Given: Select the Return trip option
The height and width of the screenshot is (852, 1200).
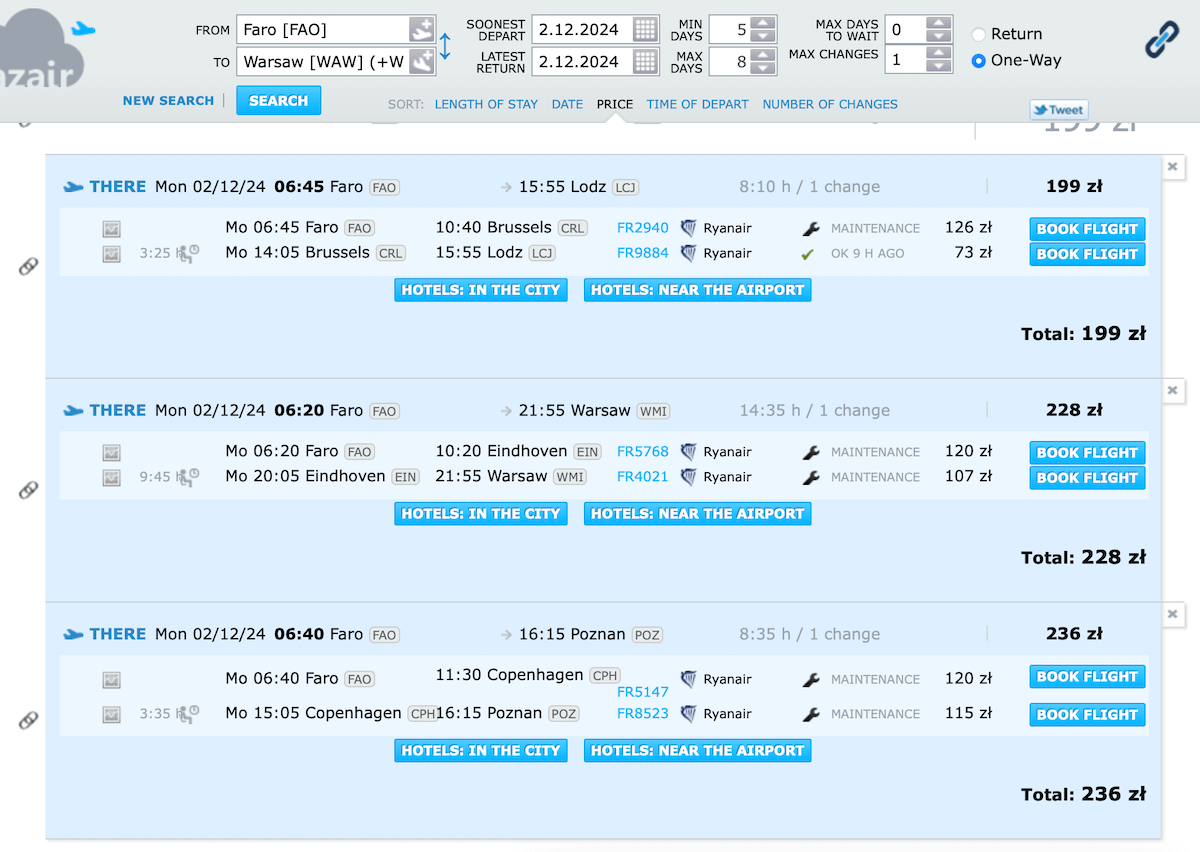Looking at the screenshot, I should pos(979,34).
